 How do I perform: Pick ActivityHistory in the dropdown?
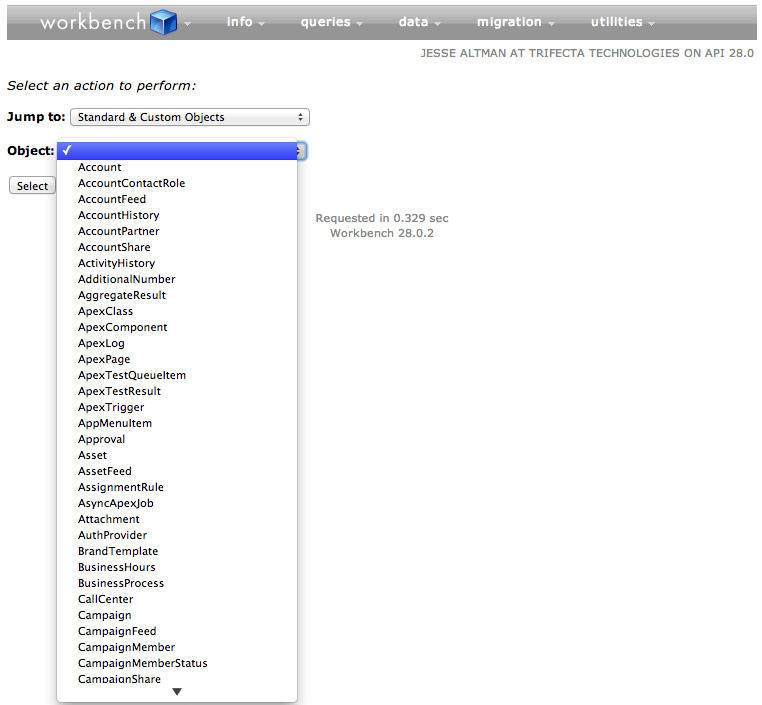[x=177, y=263]
